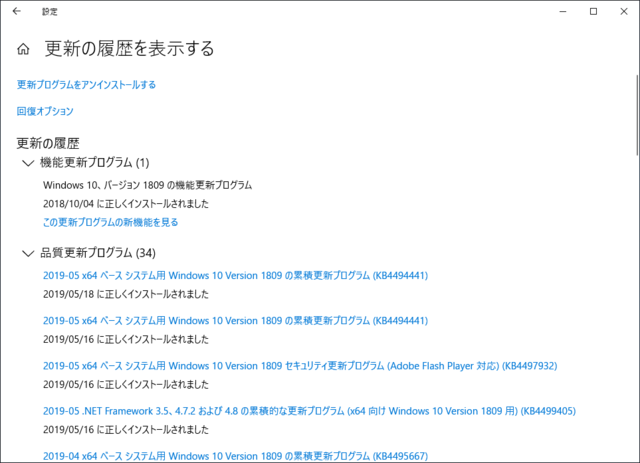
Task: Click the page title 更新の履歴を表示する
Action: [129, 49]
